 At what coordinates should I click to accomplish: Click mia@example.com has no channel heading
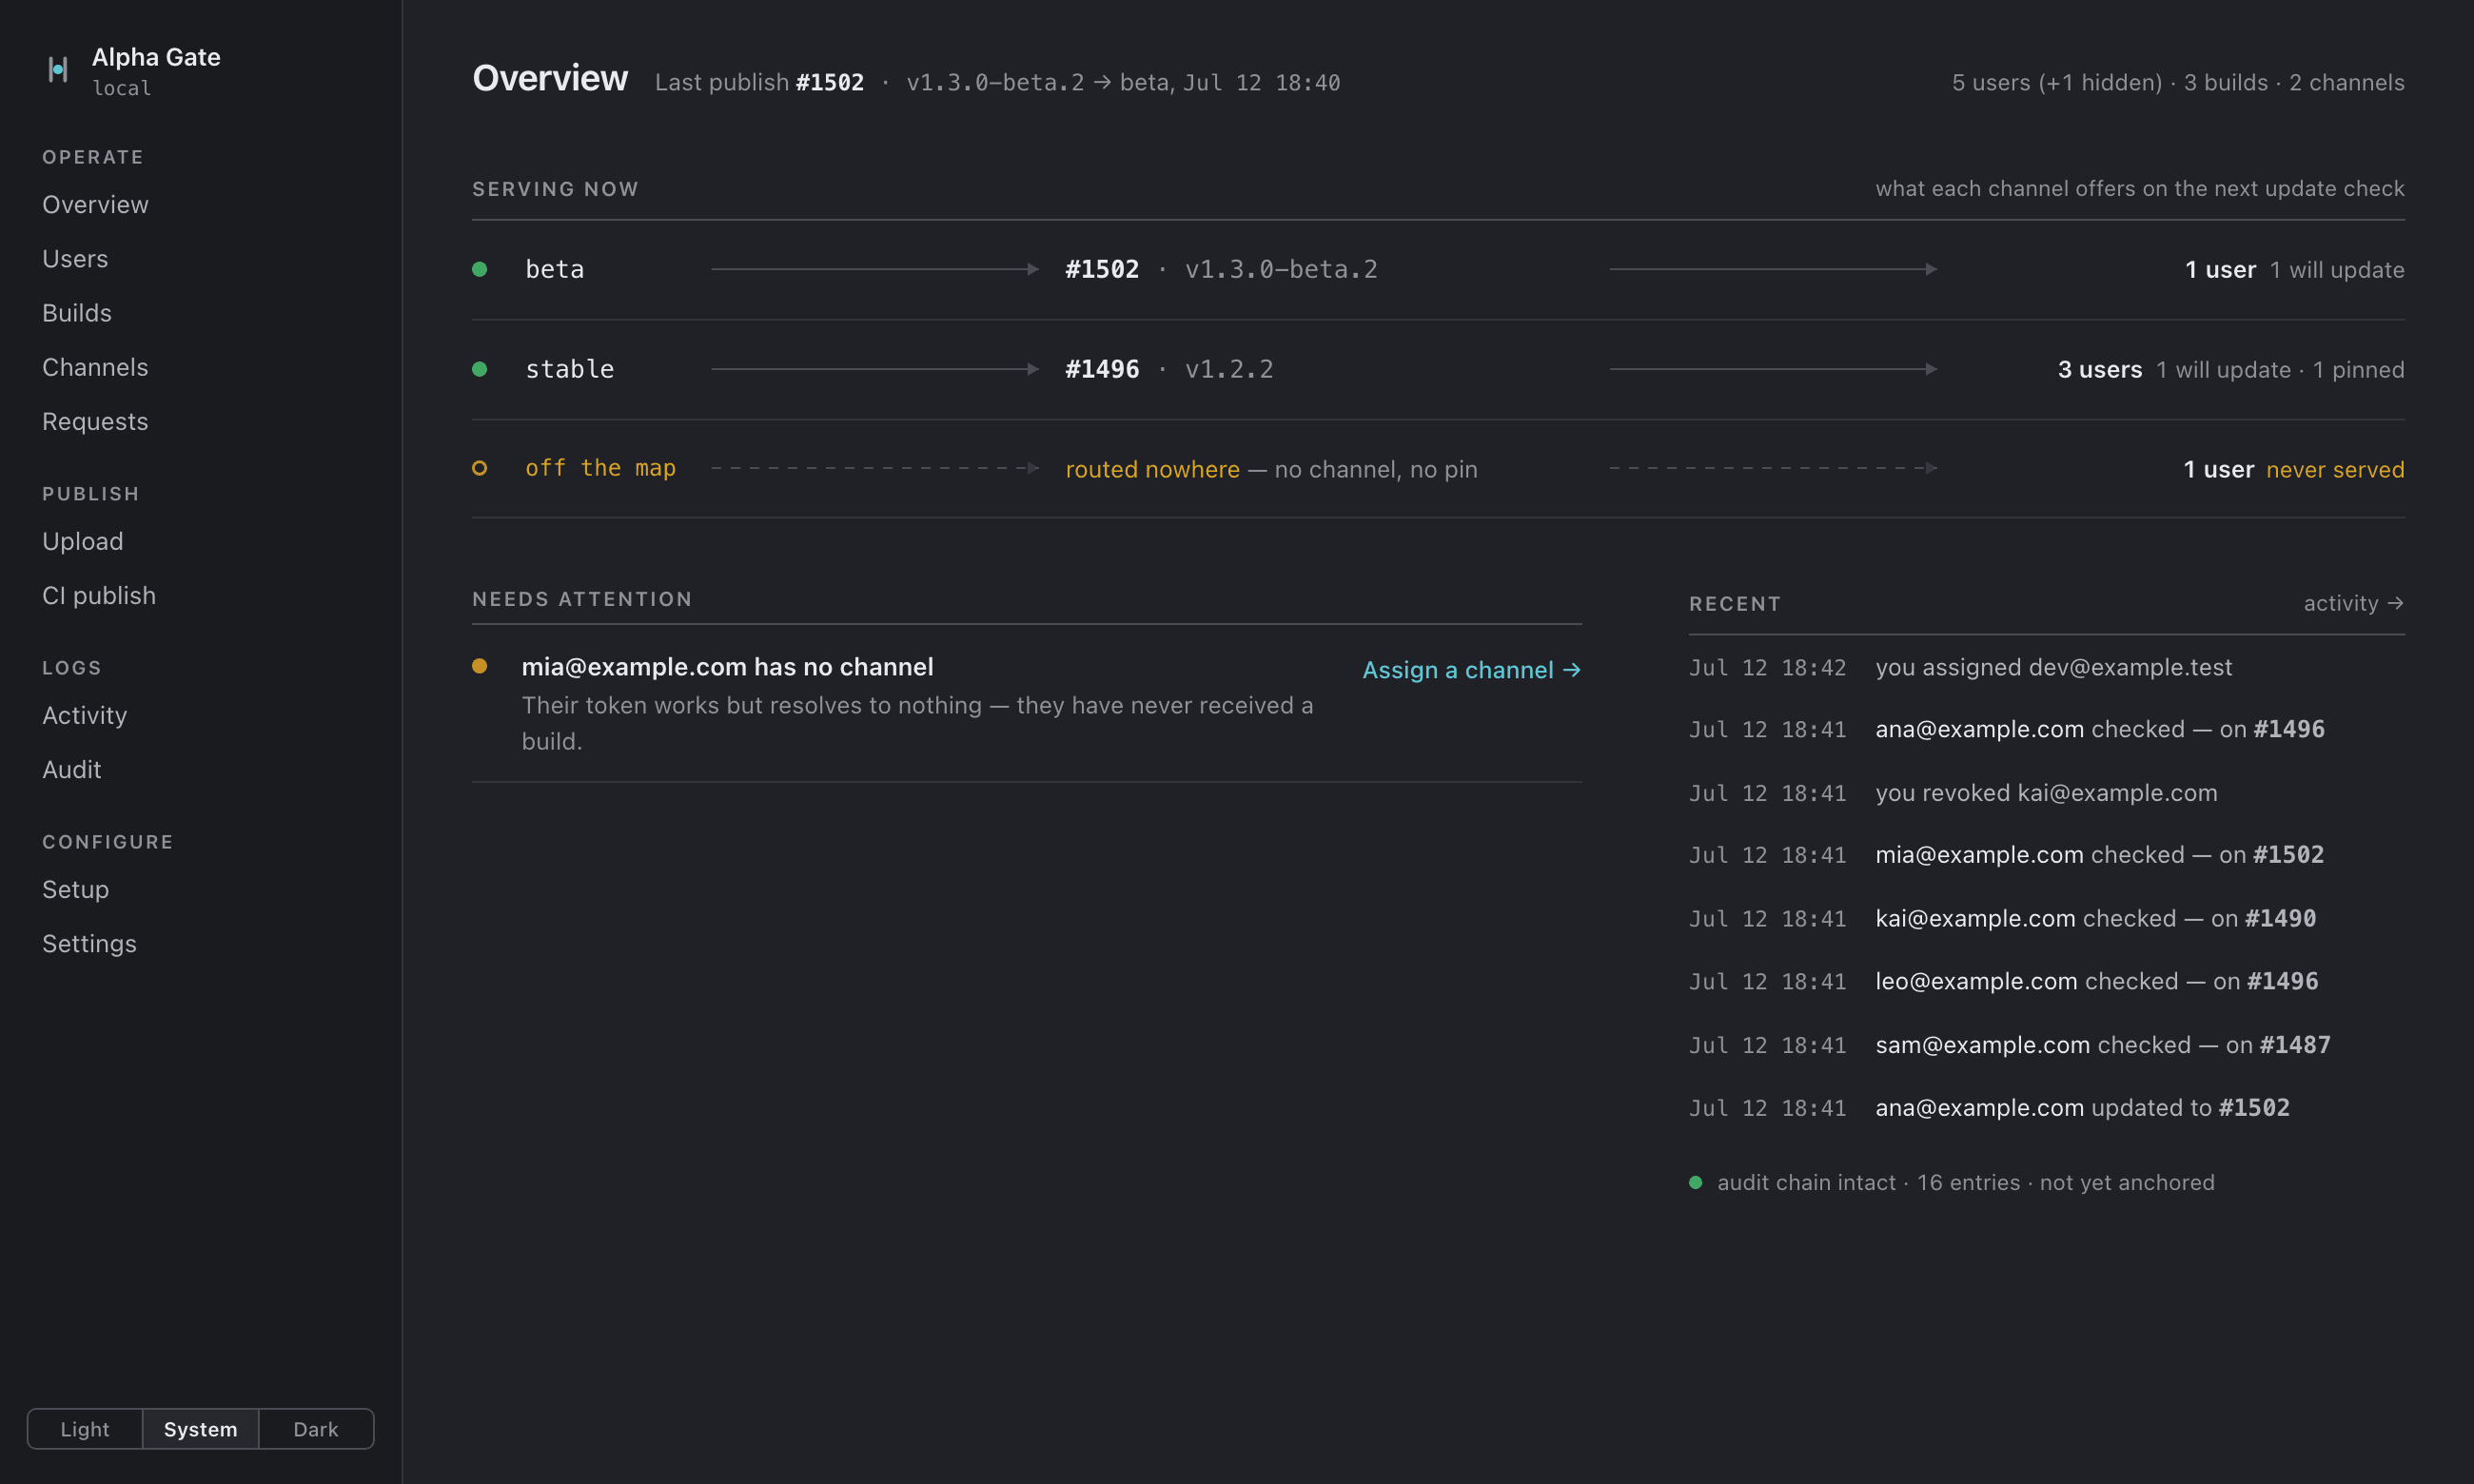(x=727, y=667)
